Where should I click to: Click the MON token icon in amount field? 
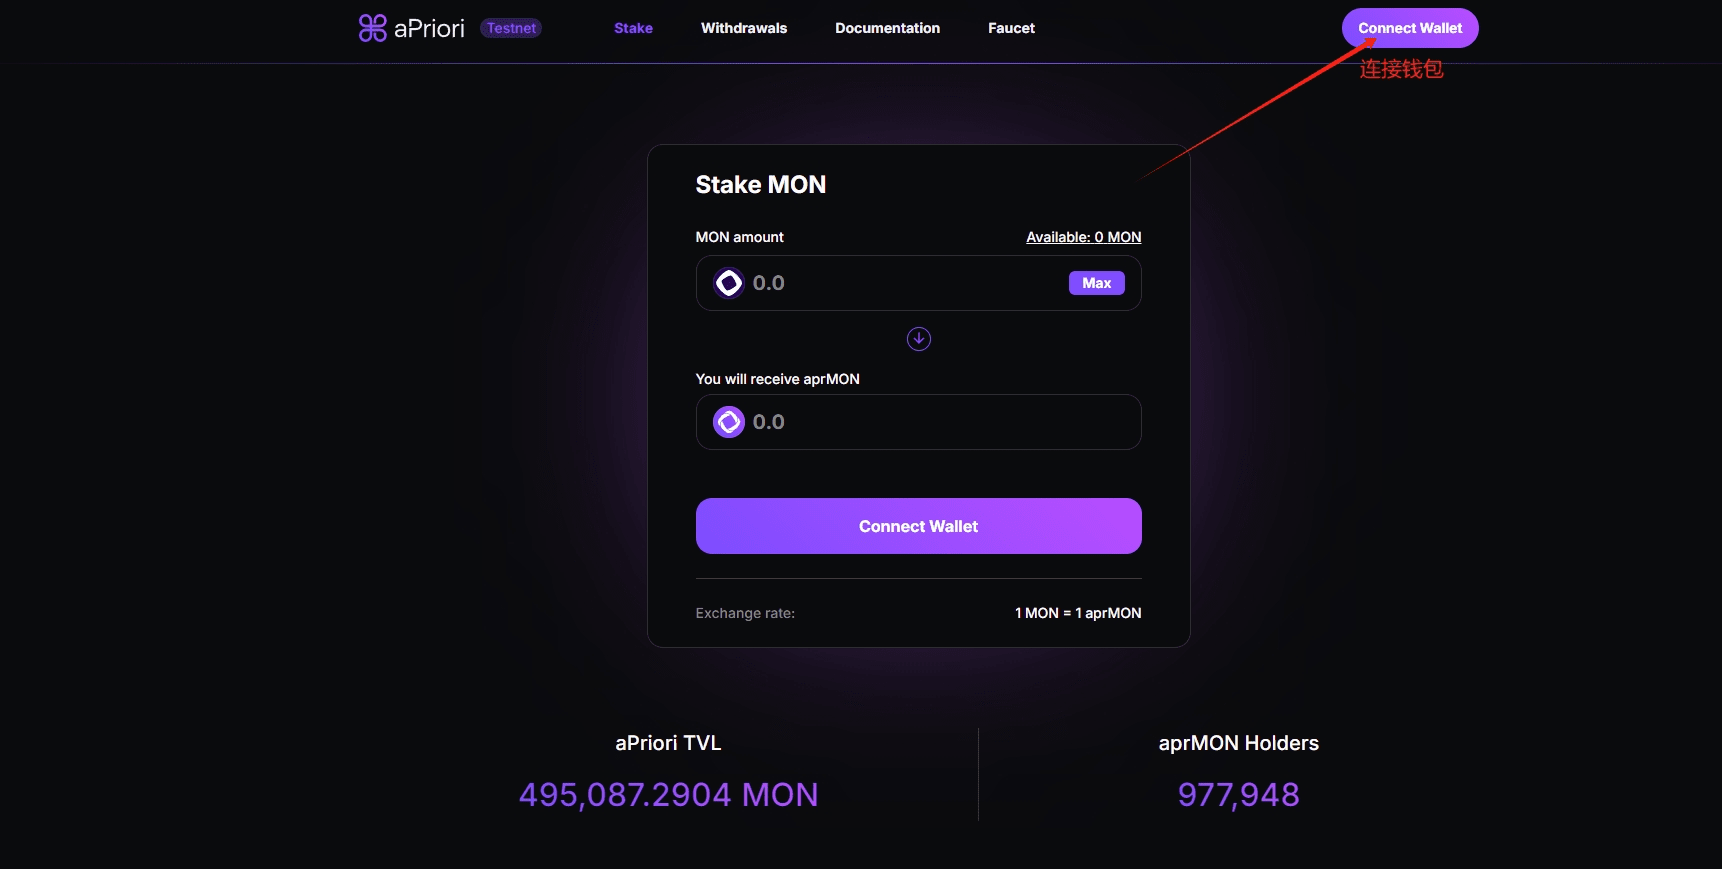point(728,283)
